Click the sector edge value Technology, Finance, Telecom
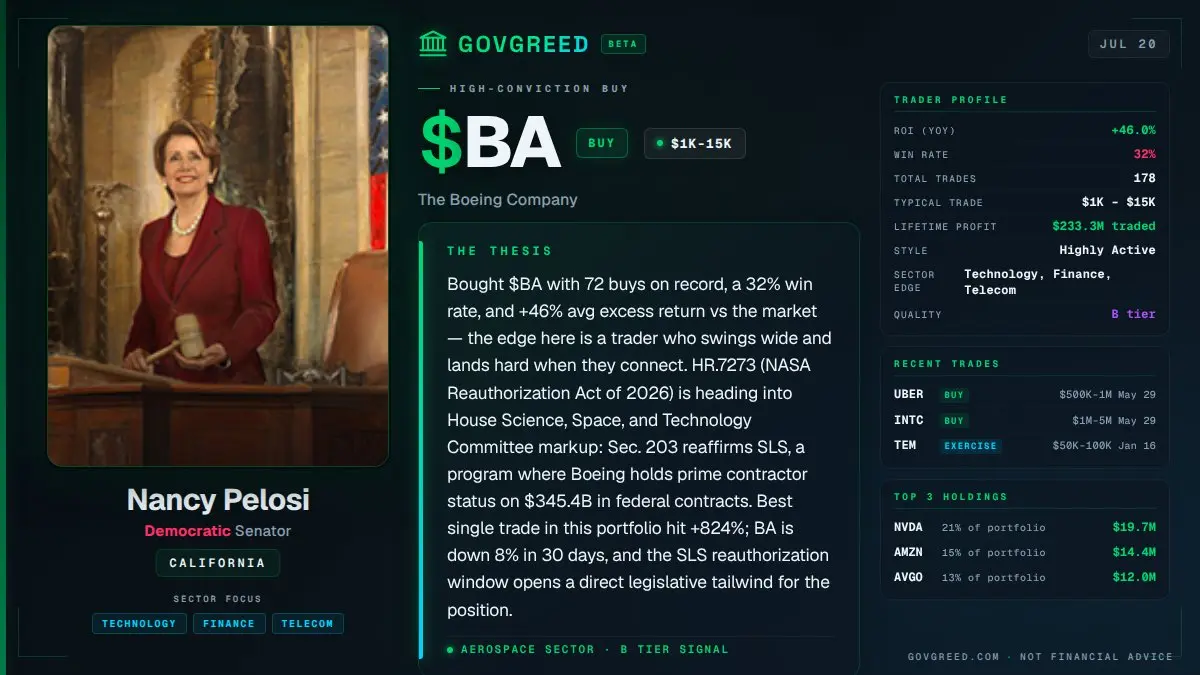This screenshot has width=1200, height=675. [x=1038, y=282]
